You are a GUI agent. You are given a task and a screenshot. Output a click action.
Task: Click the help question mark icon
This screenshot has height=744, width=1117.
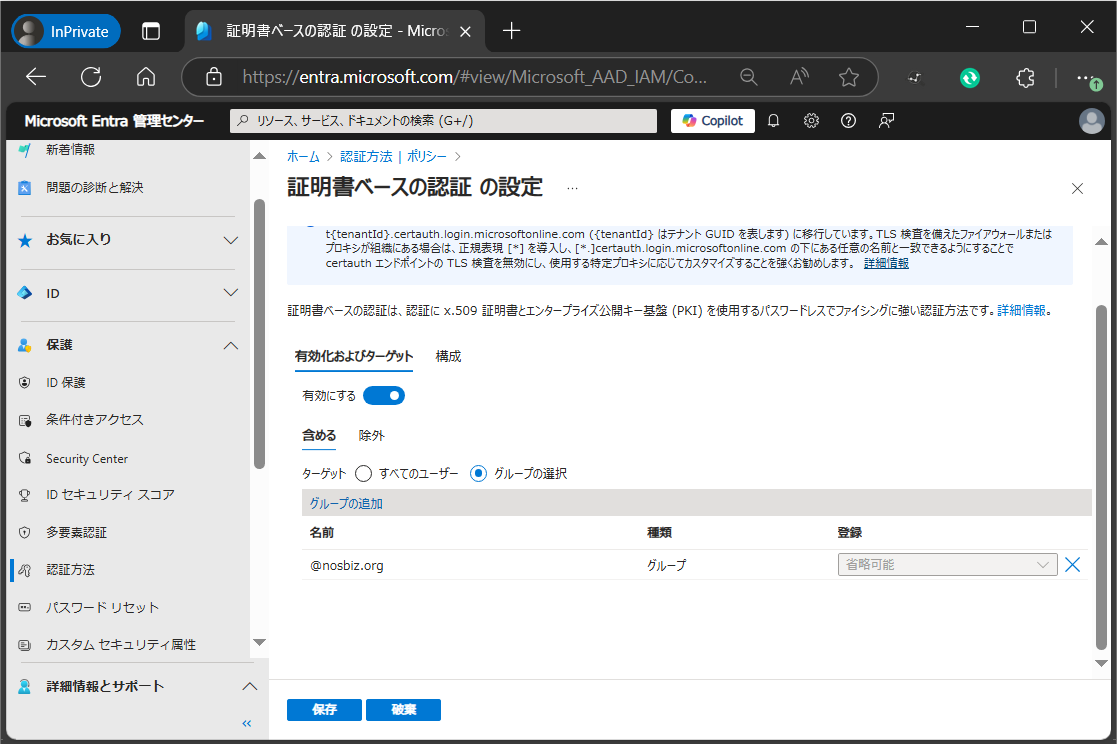848,121
